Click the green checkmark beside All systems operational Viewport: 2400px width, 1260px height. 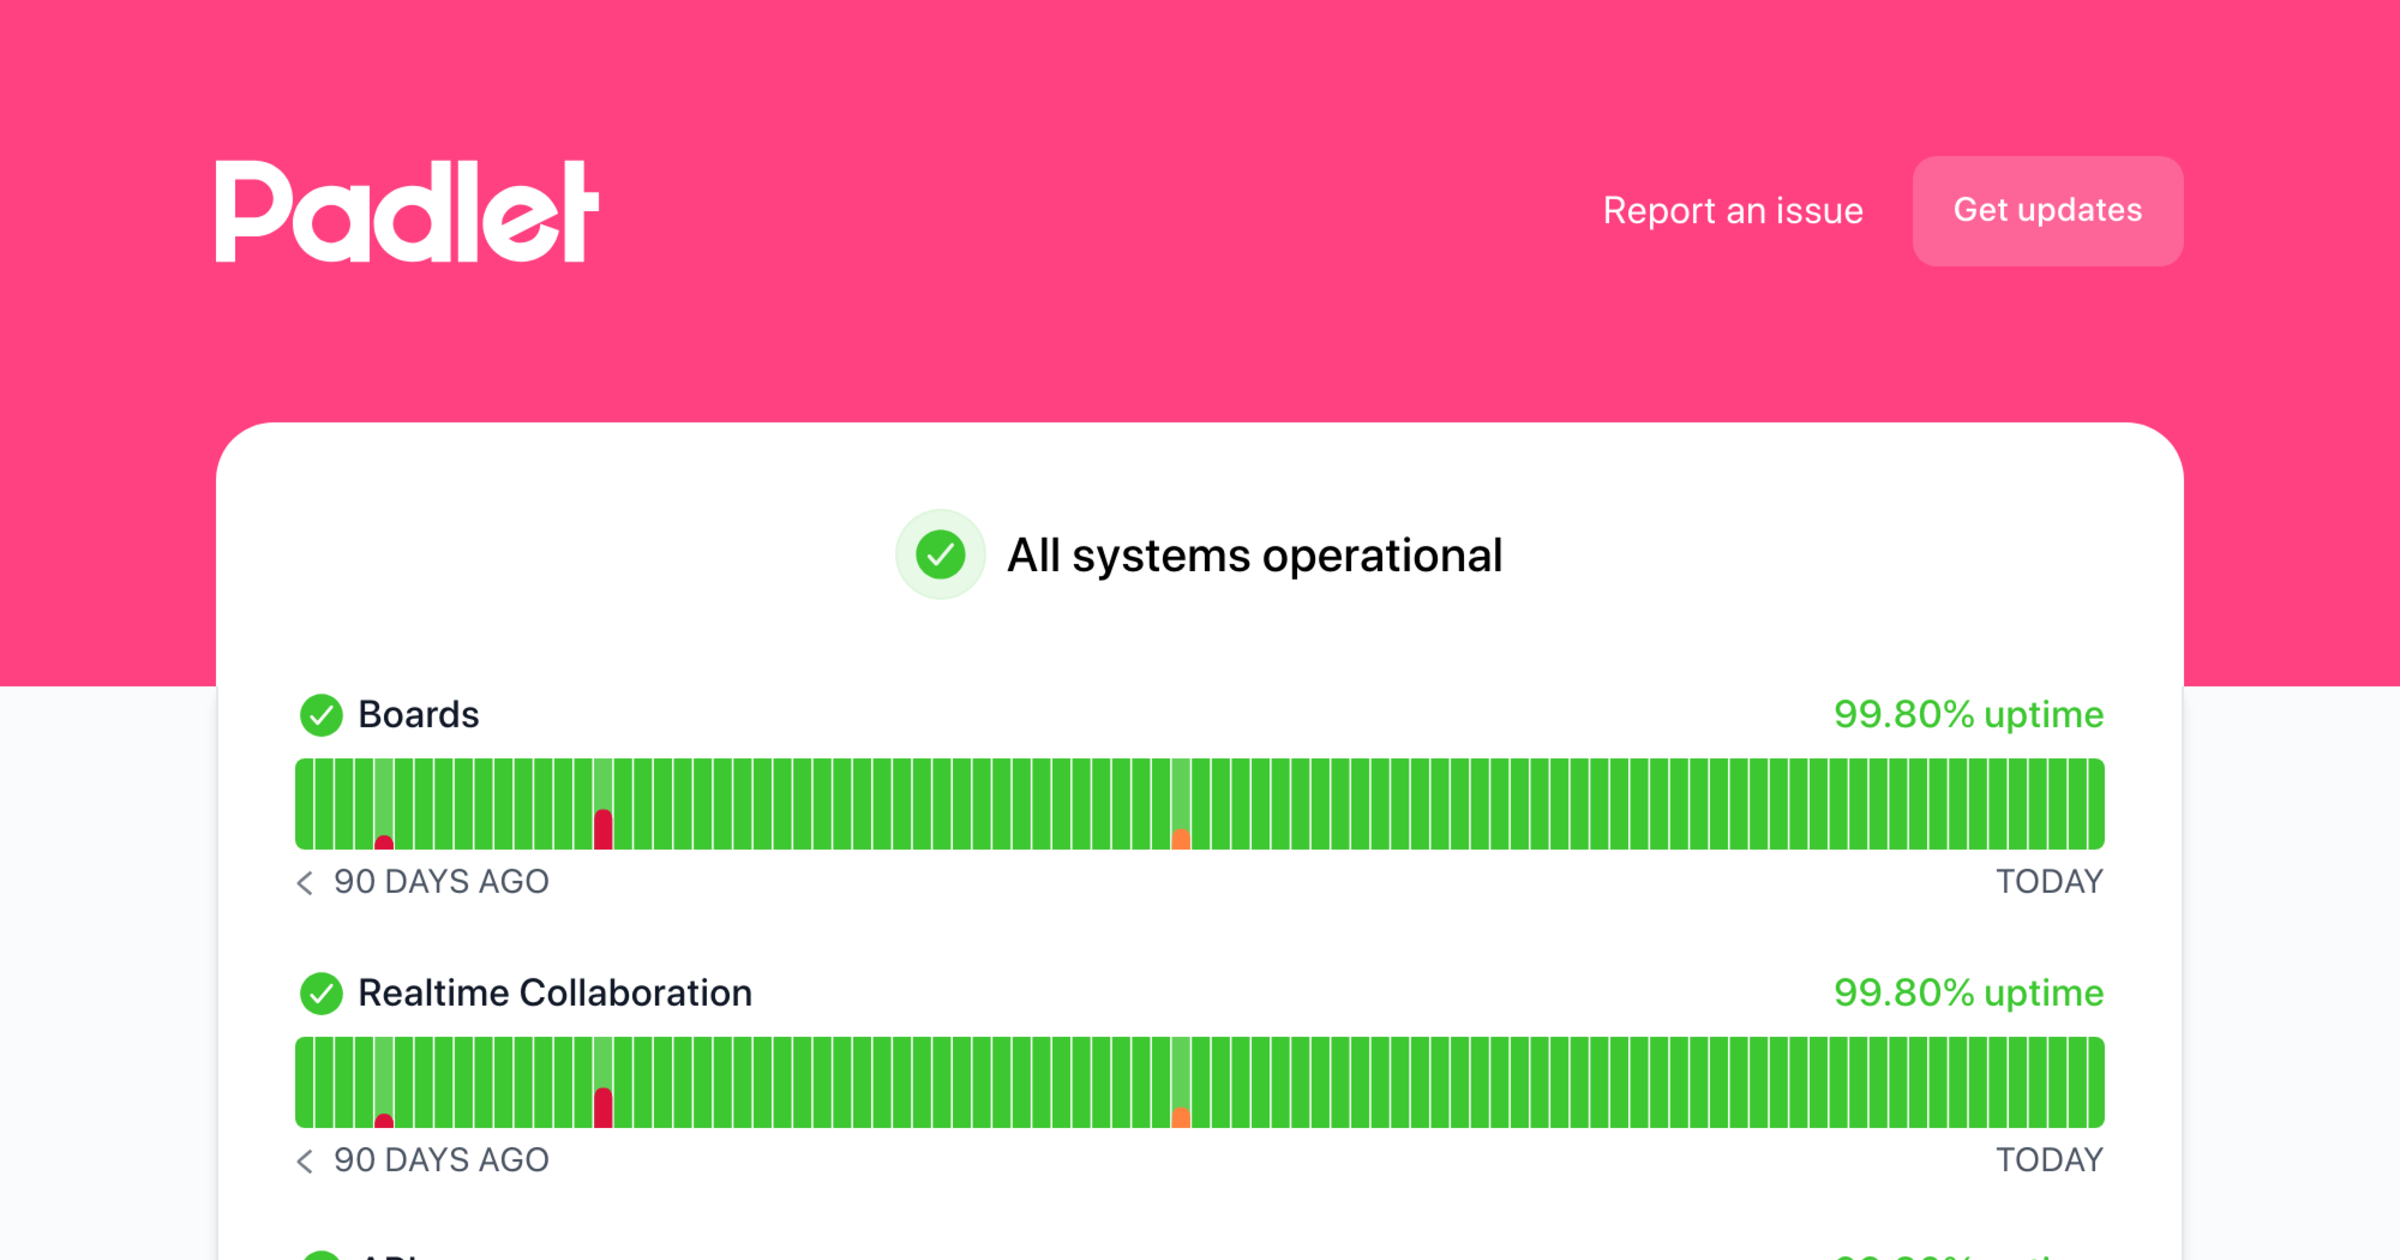(939, 555)
